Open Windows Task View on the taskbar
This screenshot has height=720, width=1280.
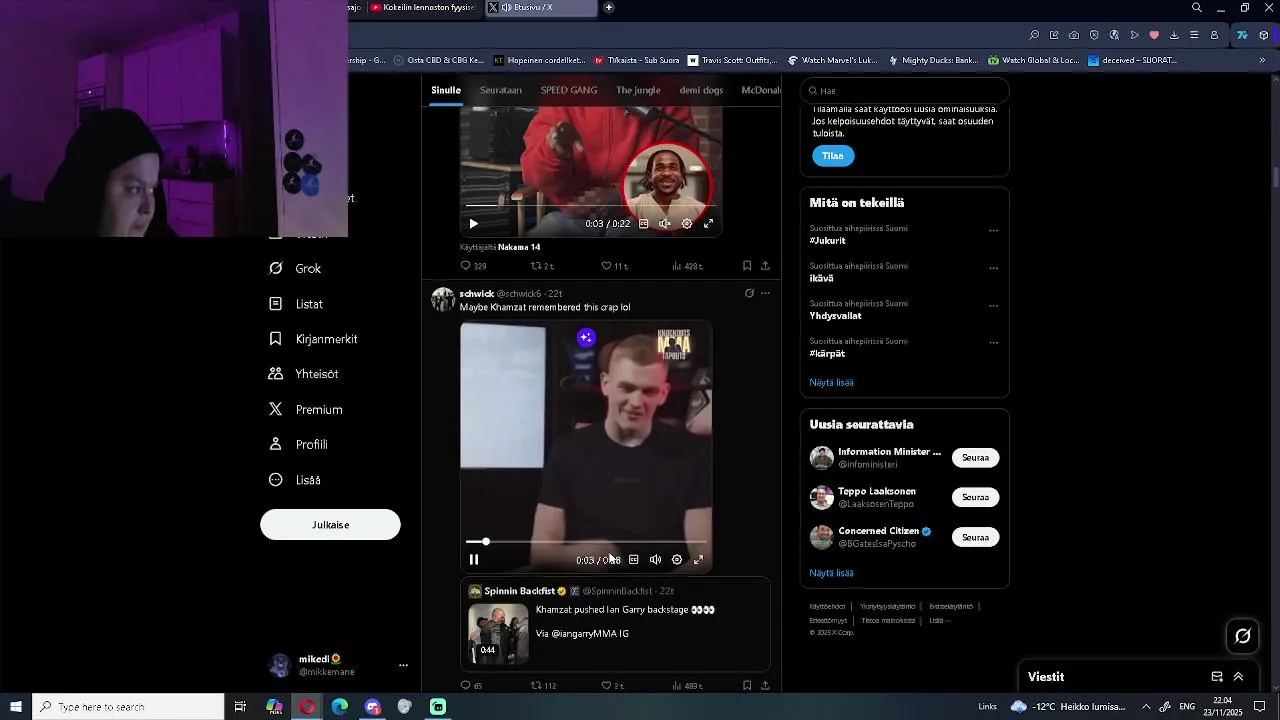pos(240,707)
